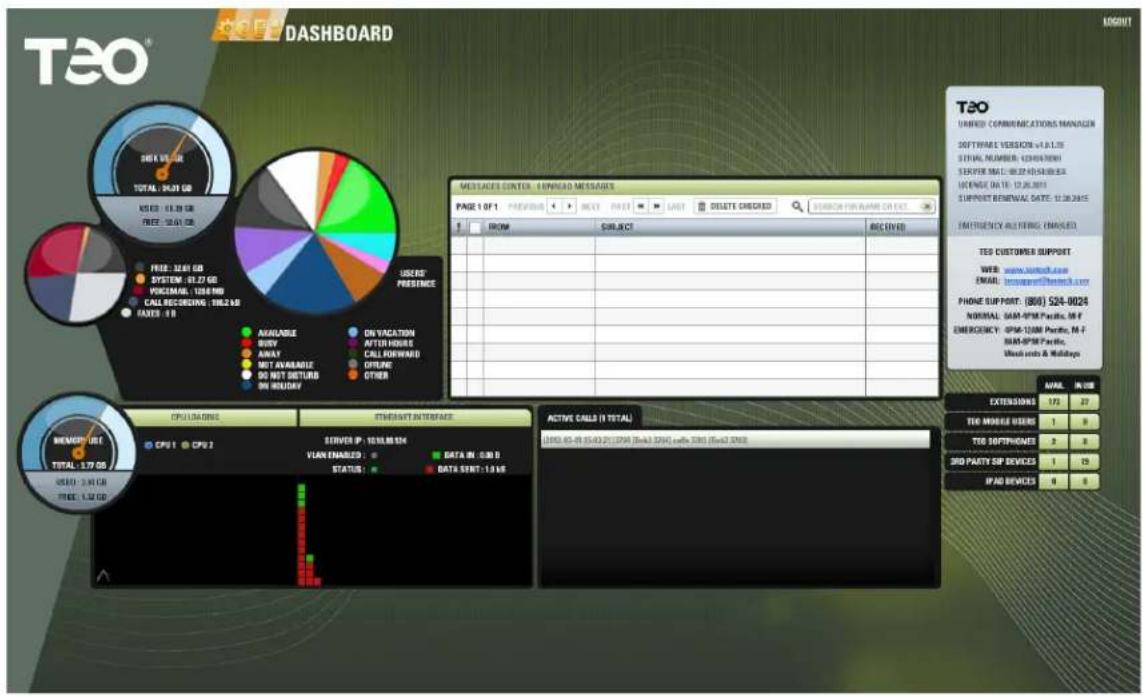Image resolution: width=1143 pixels, height=696 pixels.
Task: Click the iPad Devices available count
Action: click(x=1053, y=481)
